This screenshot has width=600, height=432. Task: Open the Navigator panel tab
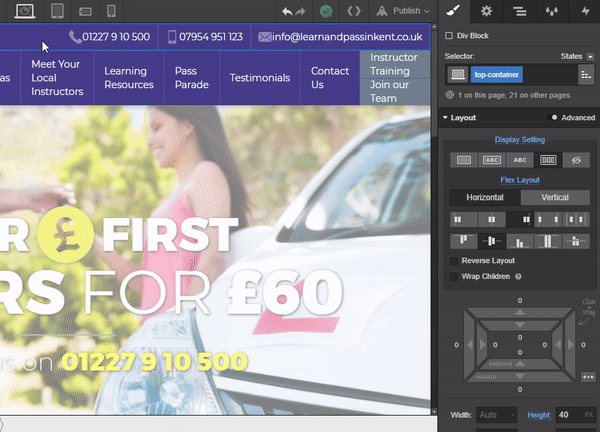[x=519, y=11]
